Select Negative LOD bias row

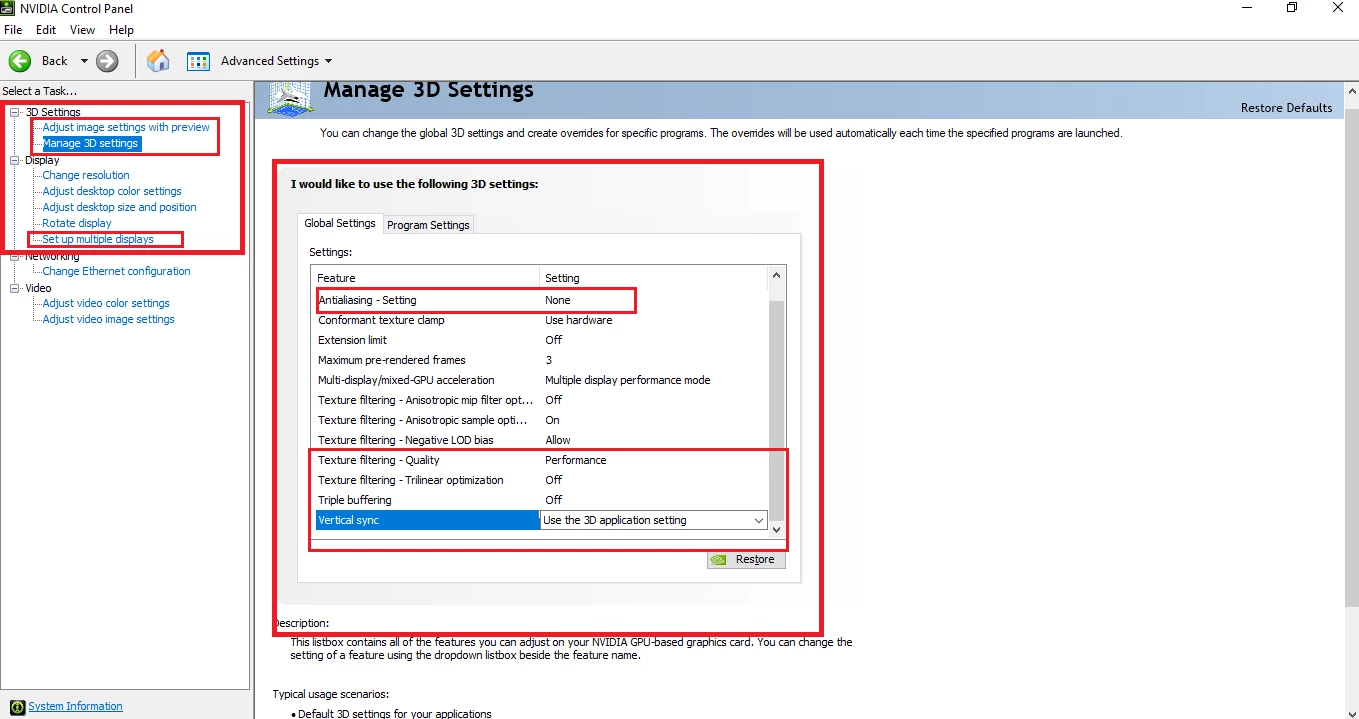click(540, 440)
